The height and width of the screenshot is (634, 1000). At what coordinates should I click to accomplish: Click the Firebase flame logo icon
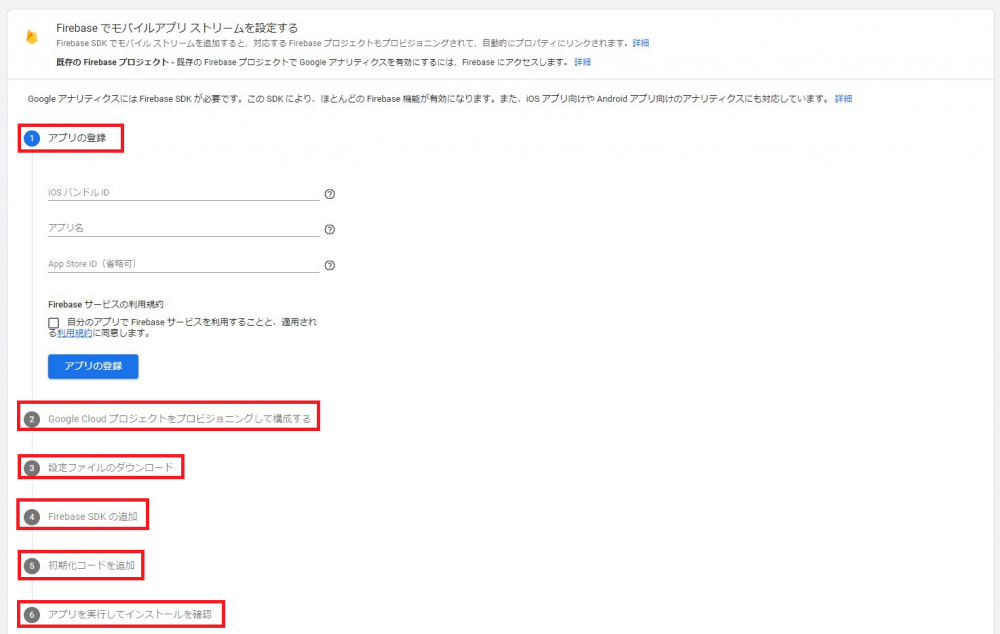tap(31, 36)
